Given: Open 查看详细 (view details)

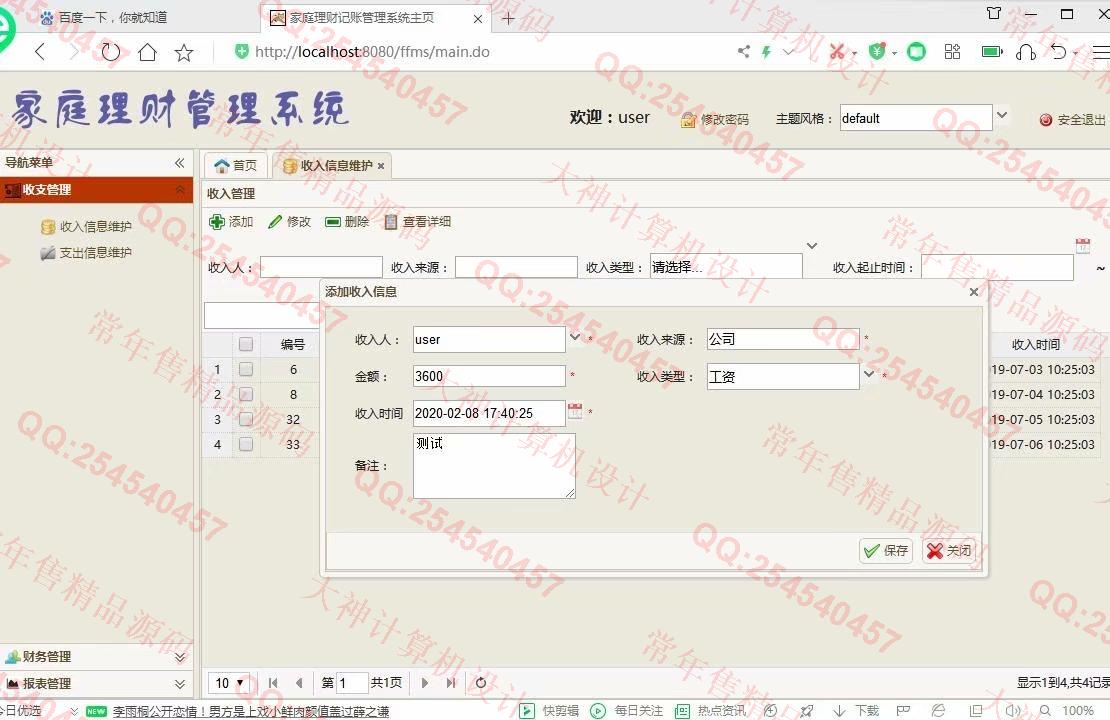Looking at the screenshot, I should (417, 222).
